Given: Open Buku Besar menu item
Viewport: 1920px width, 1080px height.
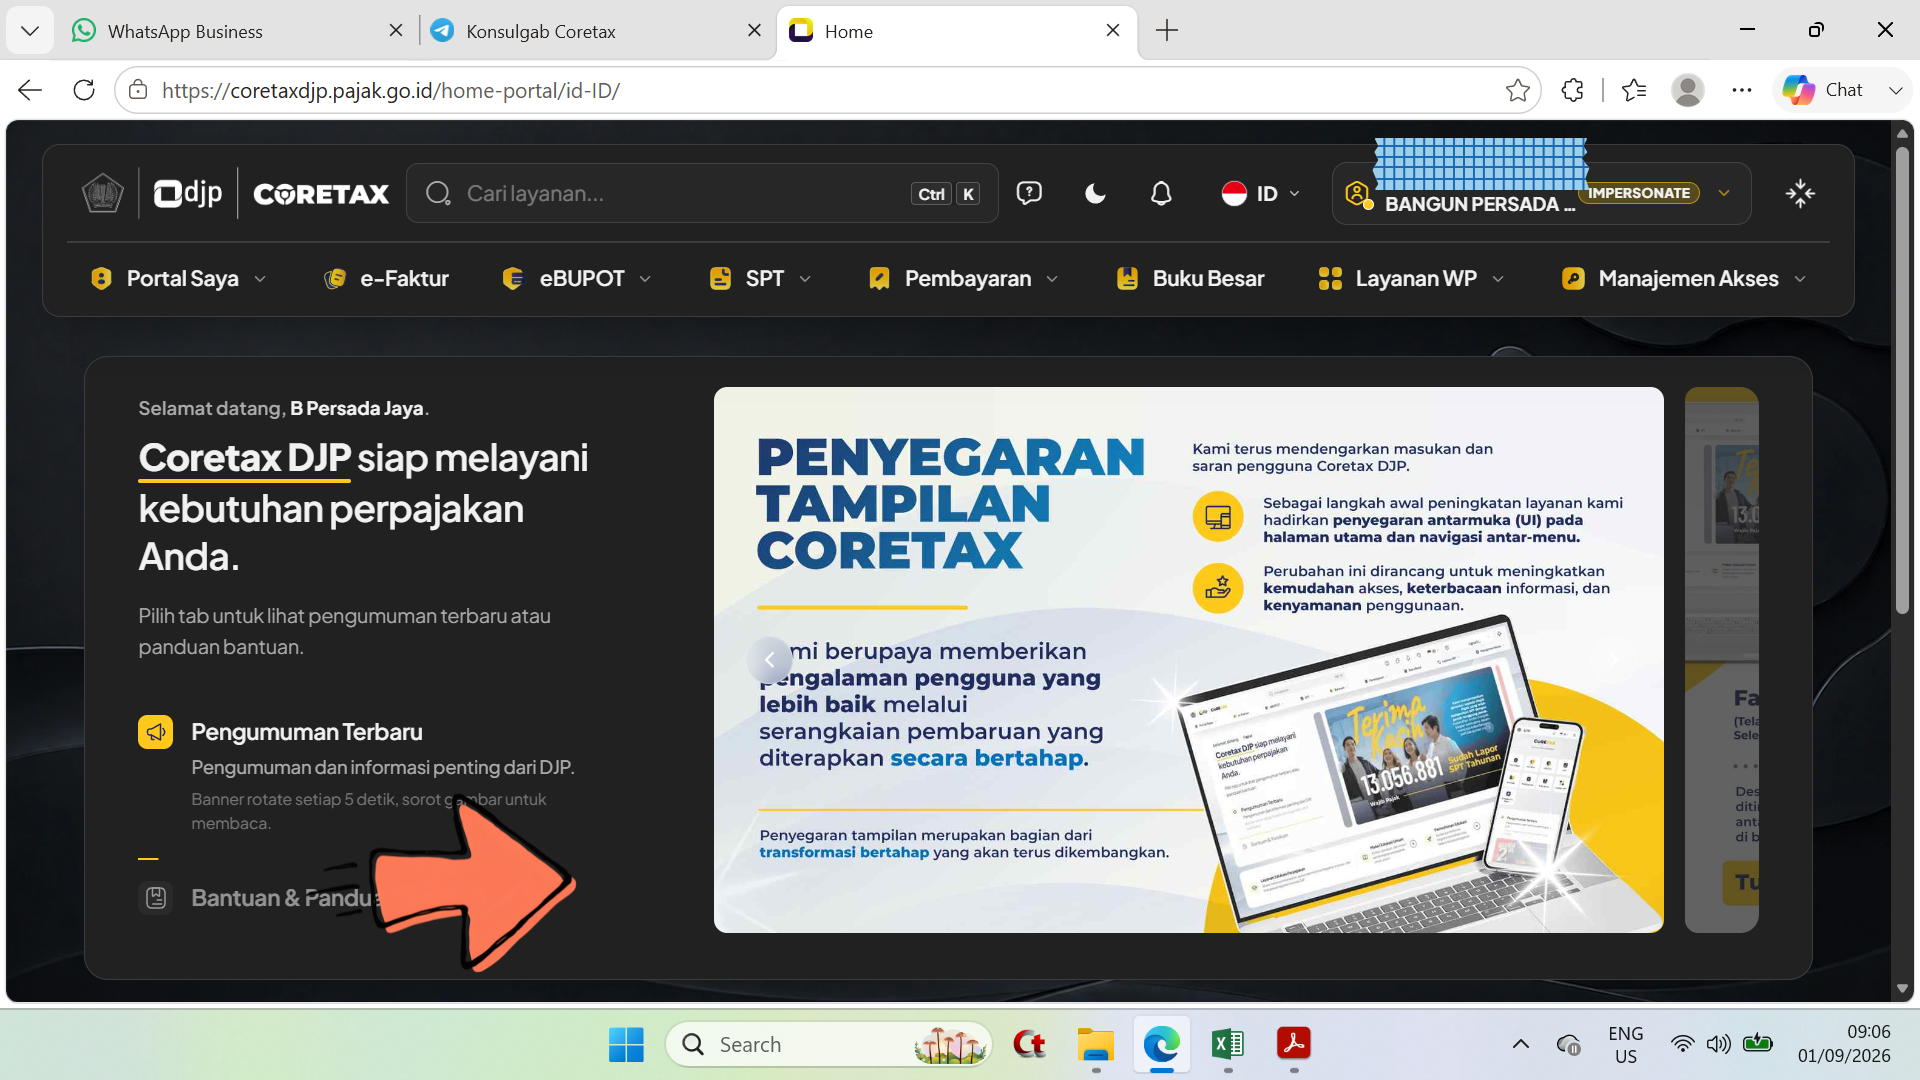Looking at the screenshot, I should click(x=1190, y=279).
